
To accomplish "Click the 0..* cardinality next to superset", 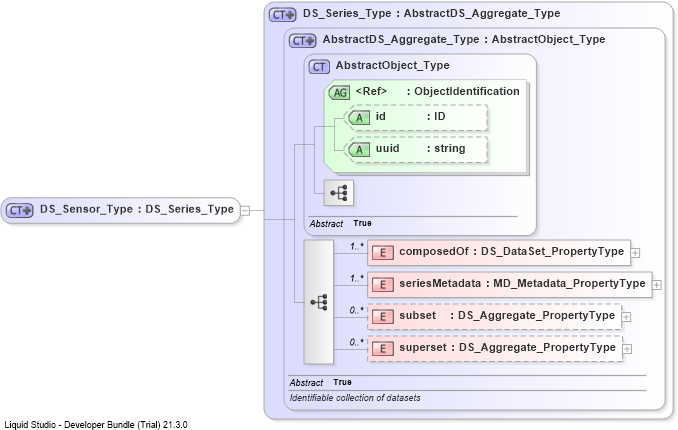I will click(357, 343).
